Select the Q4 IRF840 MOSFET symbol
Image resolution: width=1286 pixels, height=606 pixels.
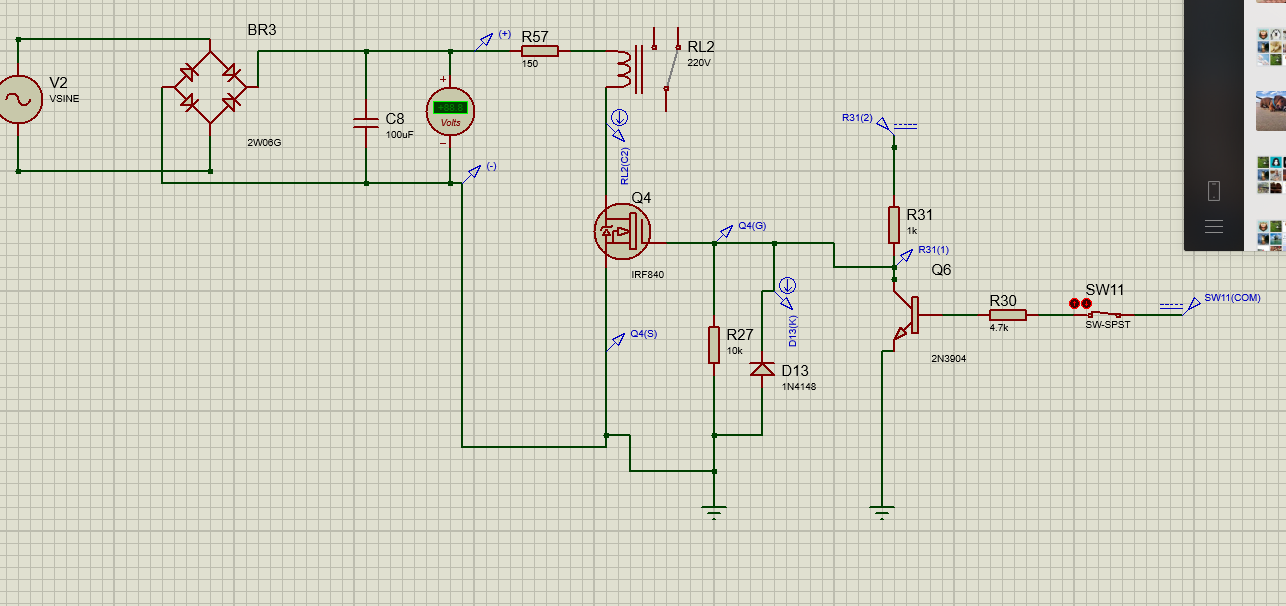click(x=621, y=234)
